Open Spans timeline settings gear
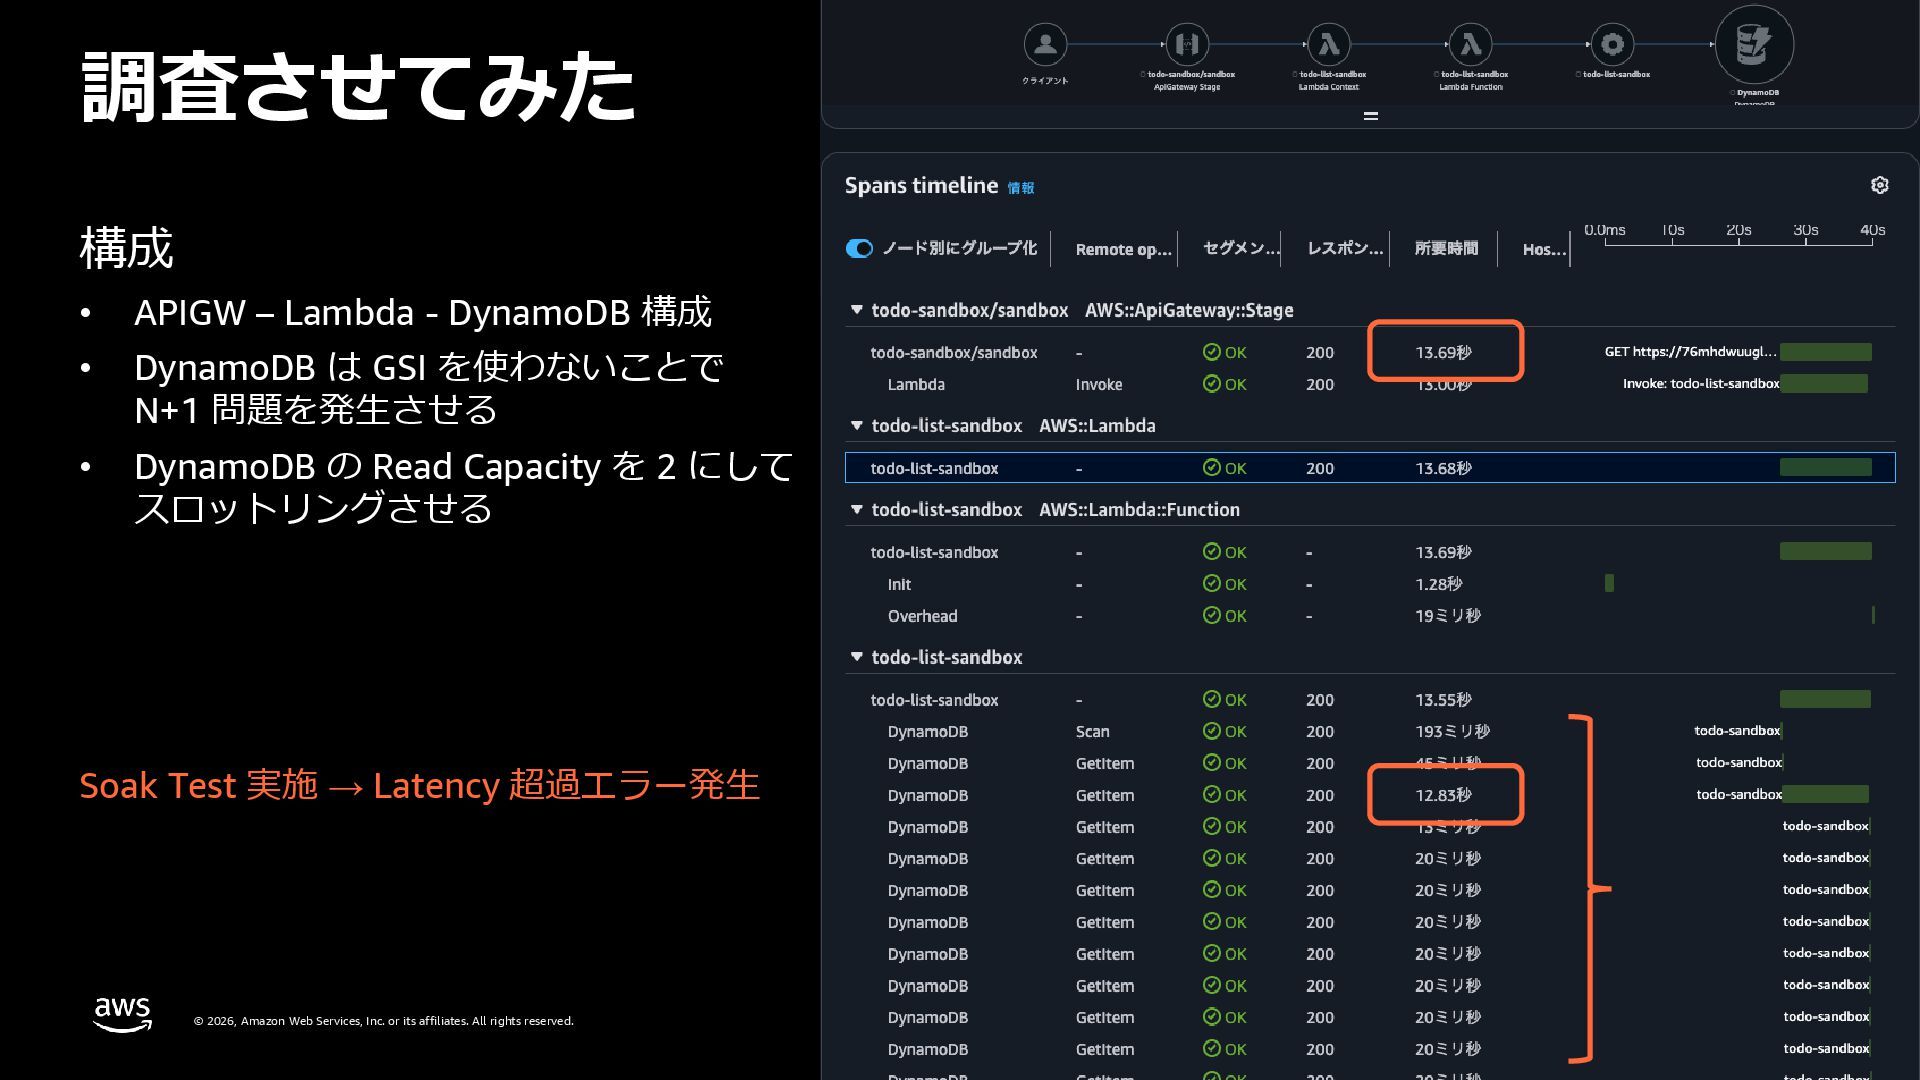The width and height of the screenshot is (1920, 1080). pos(1879,185)
